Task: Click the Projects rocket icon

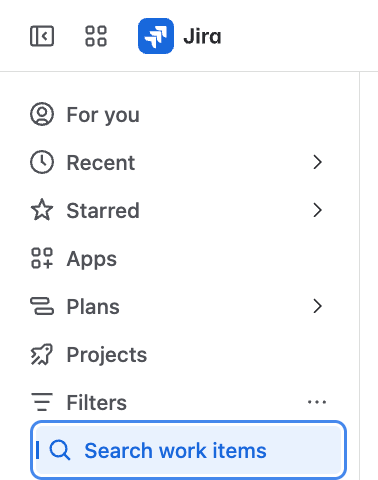Action: coord(42,354)
